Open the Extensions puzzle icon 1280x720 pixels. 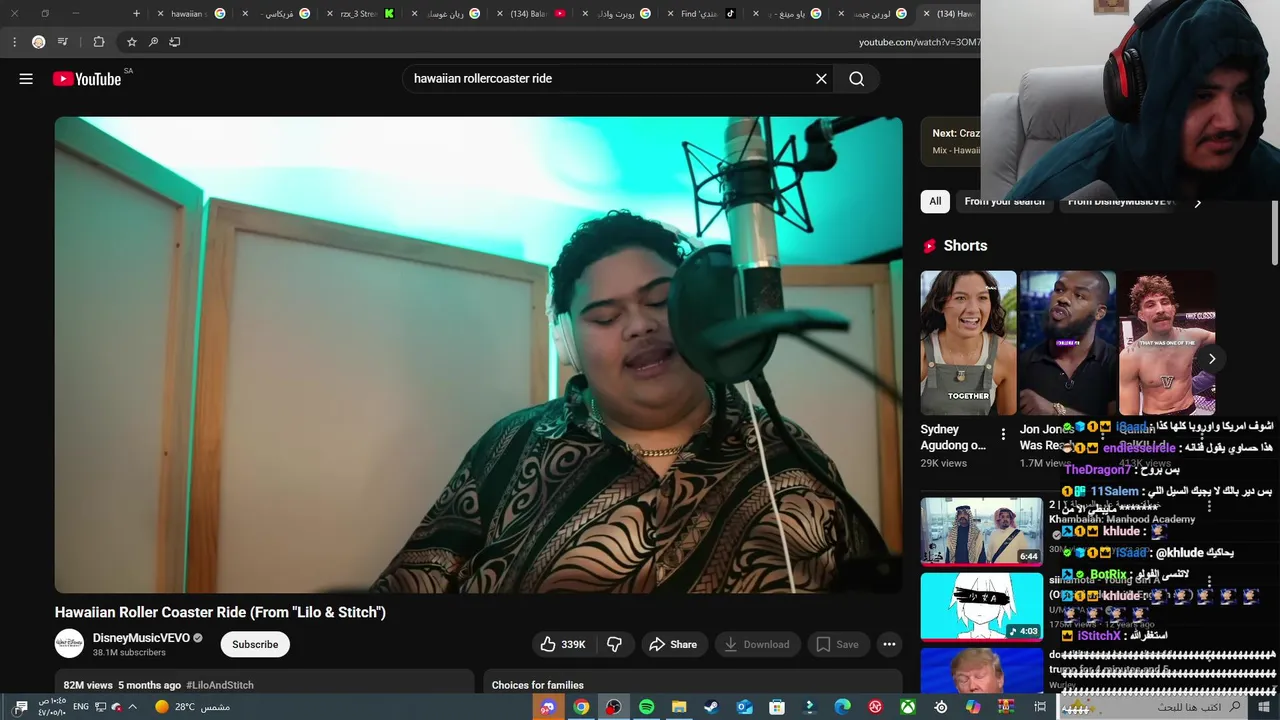(98, 42)
